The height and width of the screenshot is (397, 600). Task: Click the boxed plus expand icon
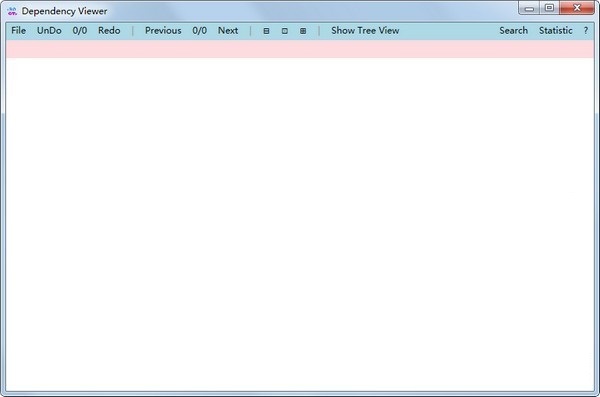303,31
